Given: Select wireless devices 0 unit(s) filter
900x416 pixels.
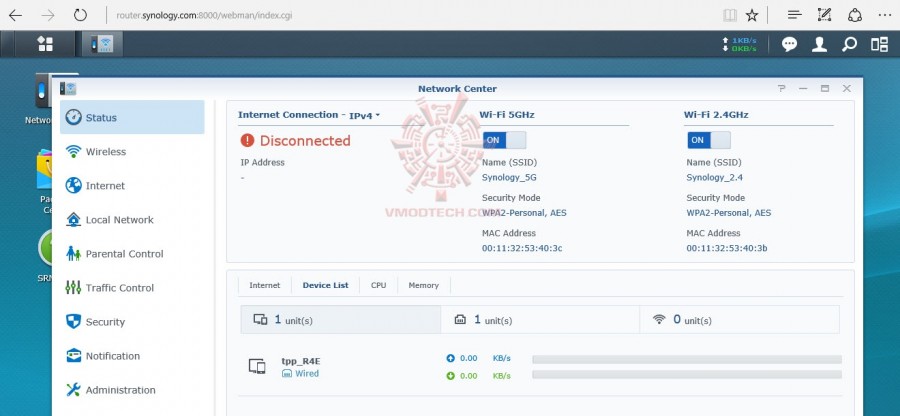Looking at the screenshot, I should (739, 320).
